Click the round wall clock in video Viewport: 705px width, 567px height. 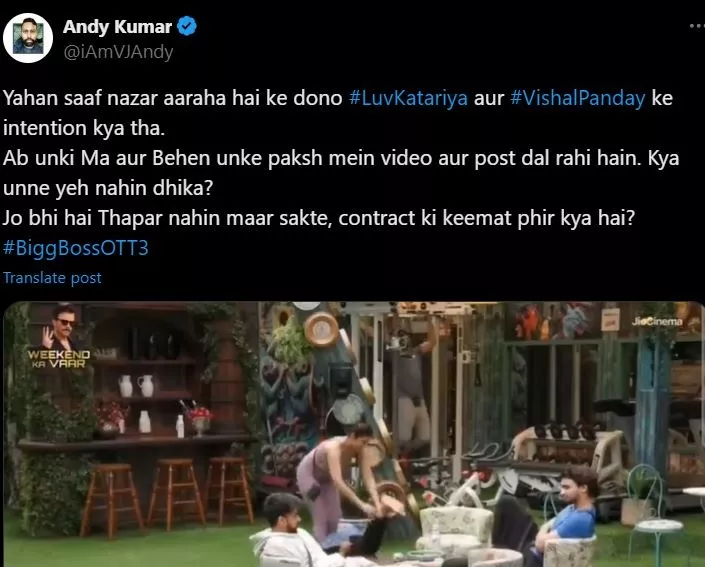click(x=321, y=330)
